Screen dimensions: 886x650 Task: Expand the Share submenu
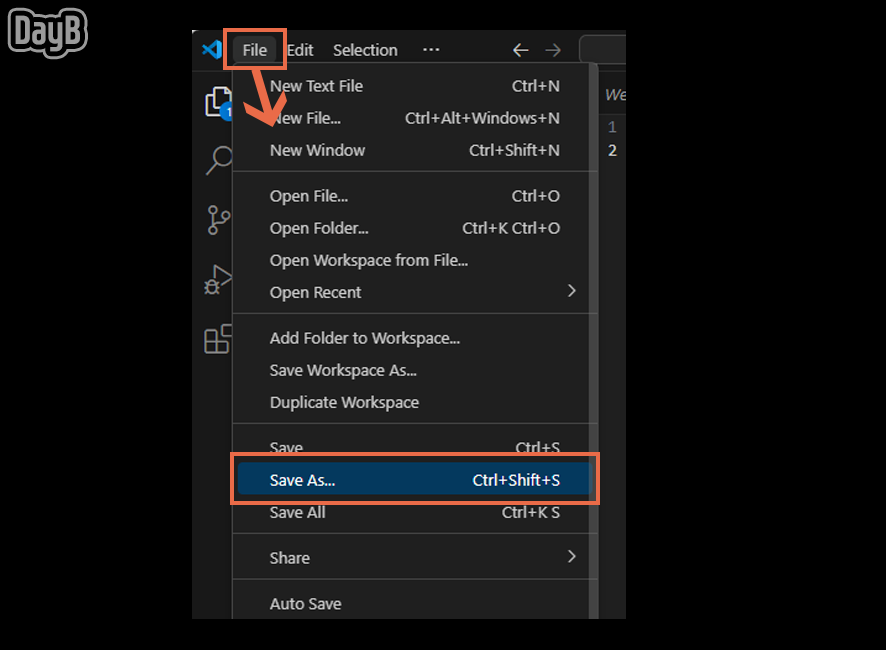tap(290, 557)
